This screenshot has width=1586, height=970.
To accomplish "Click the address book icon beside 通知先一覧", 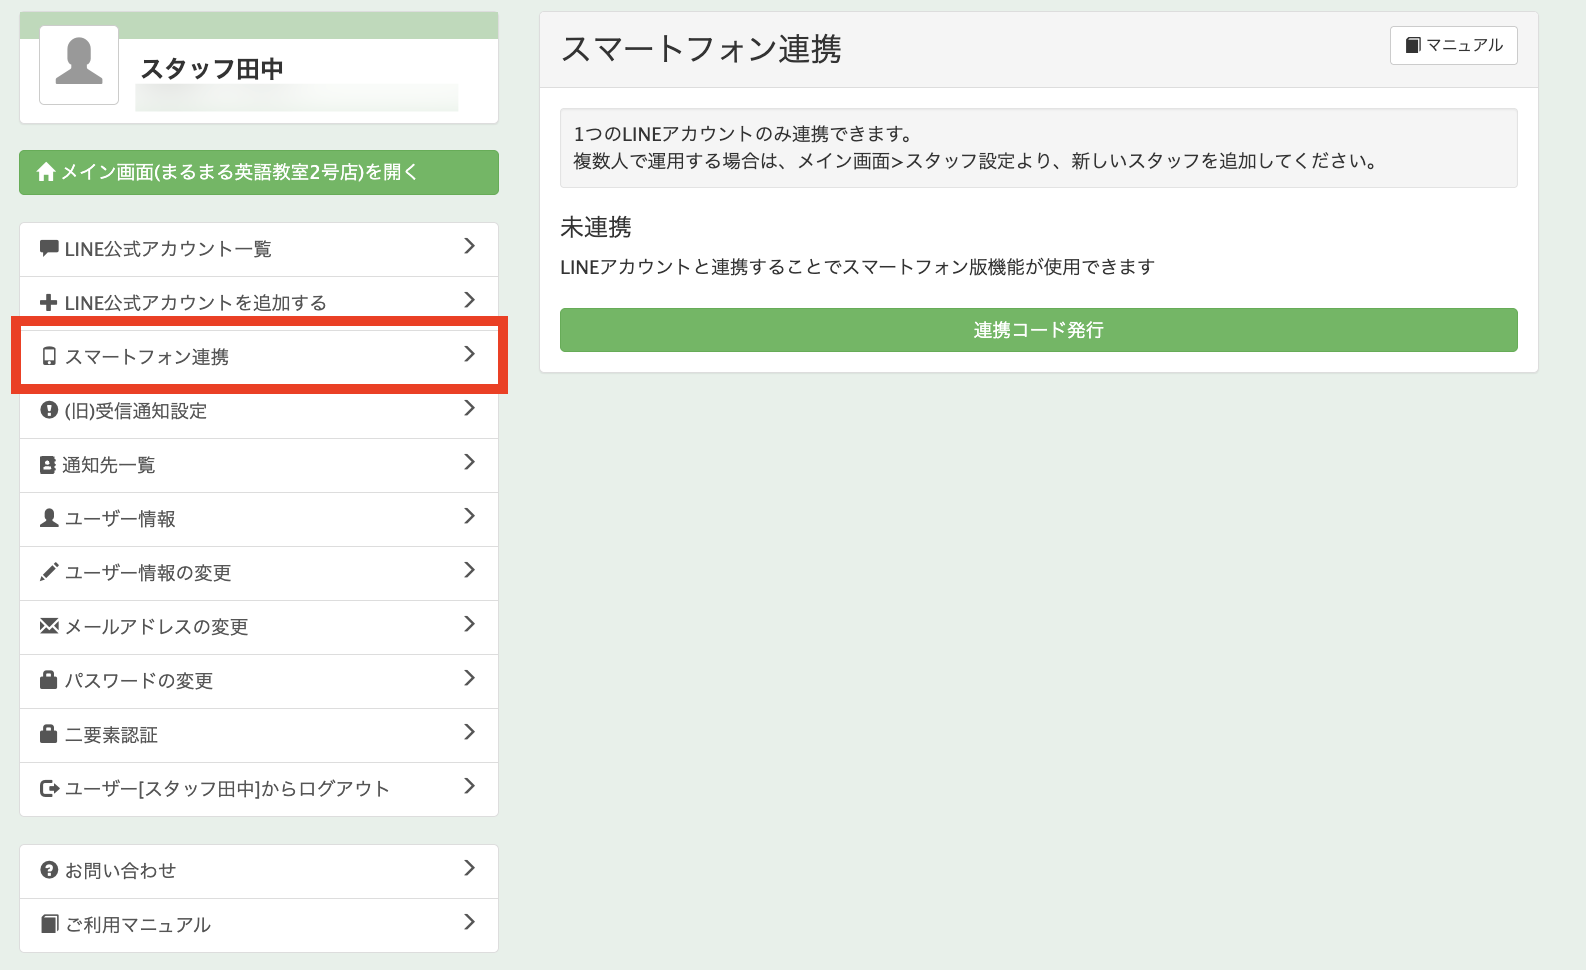I will (48, 464).
